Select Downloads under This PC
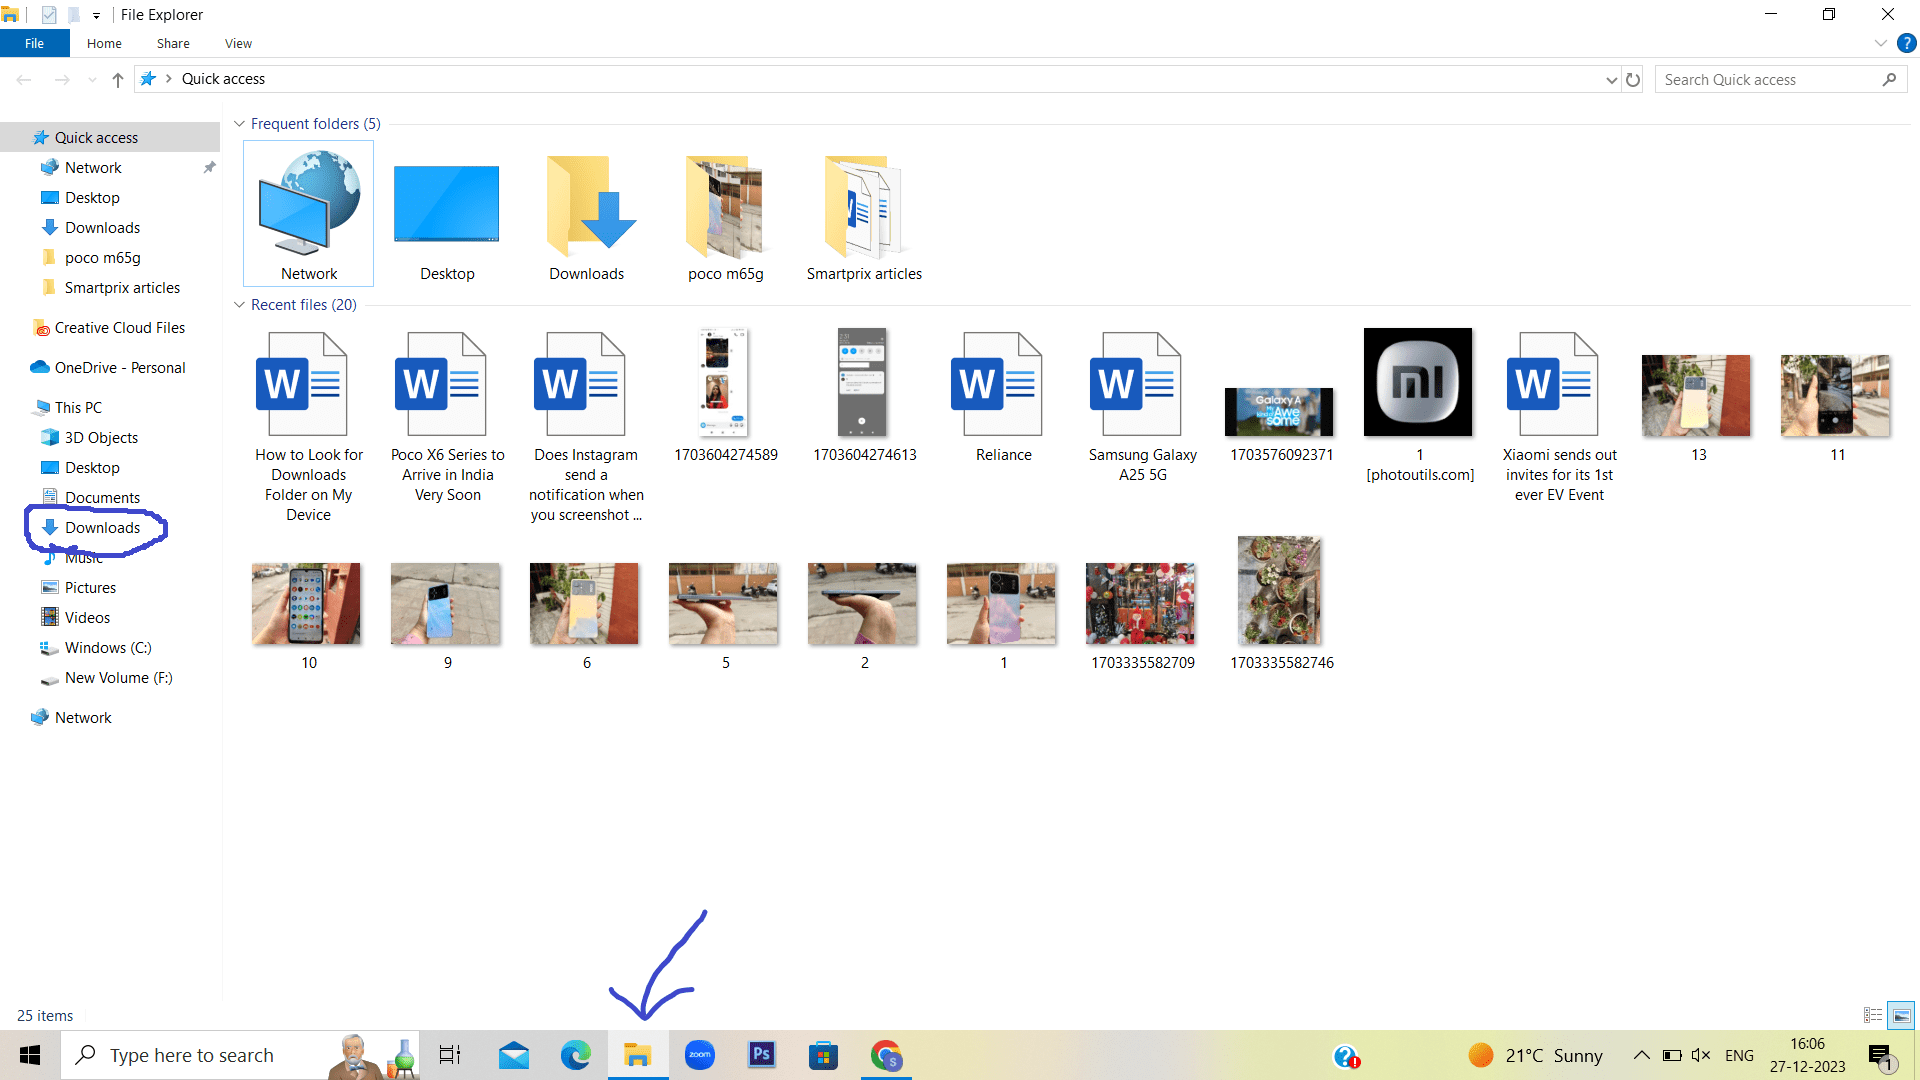Viewport: 1920px width, 1080px height. tap(102, 528)
